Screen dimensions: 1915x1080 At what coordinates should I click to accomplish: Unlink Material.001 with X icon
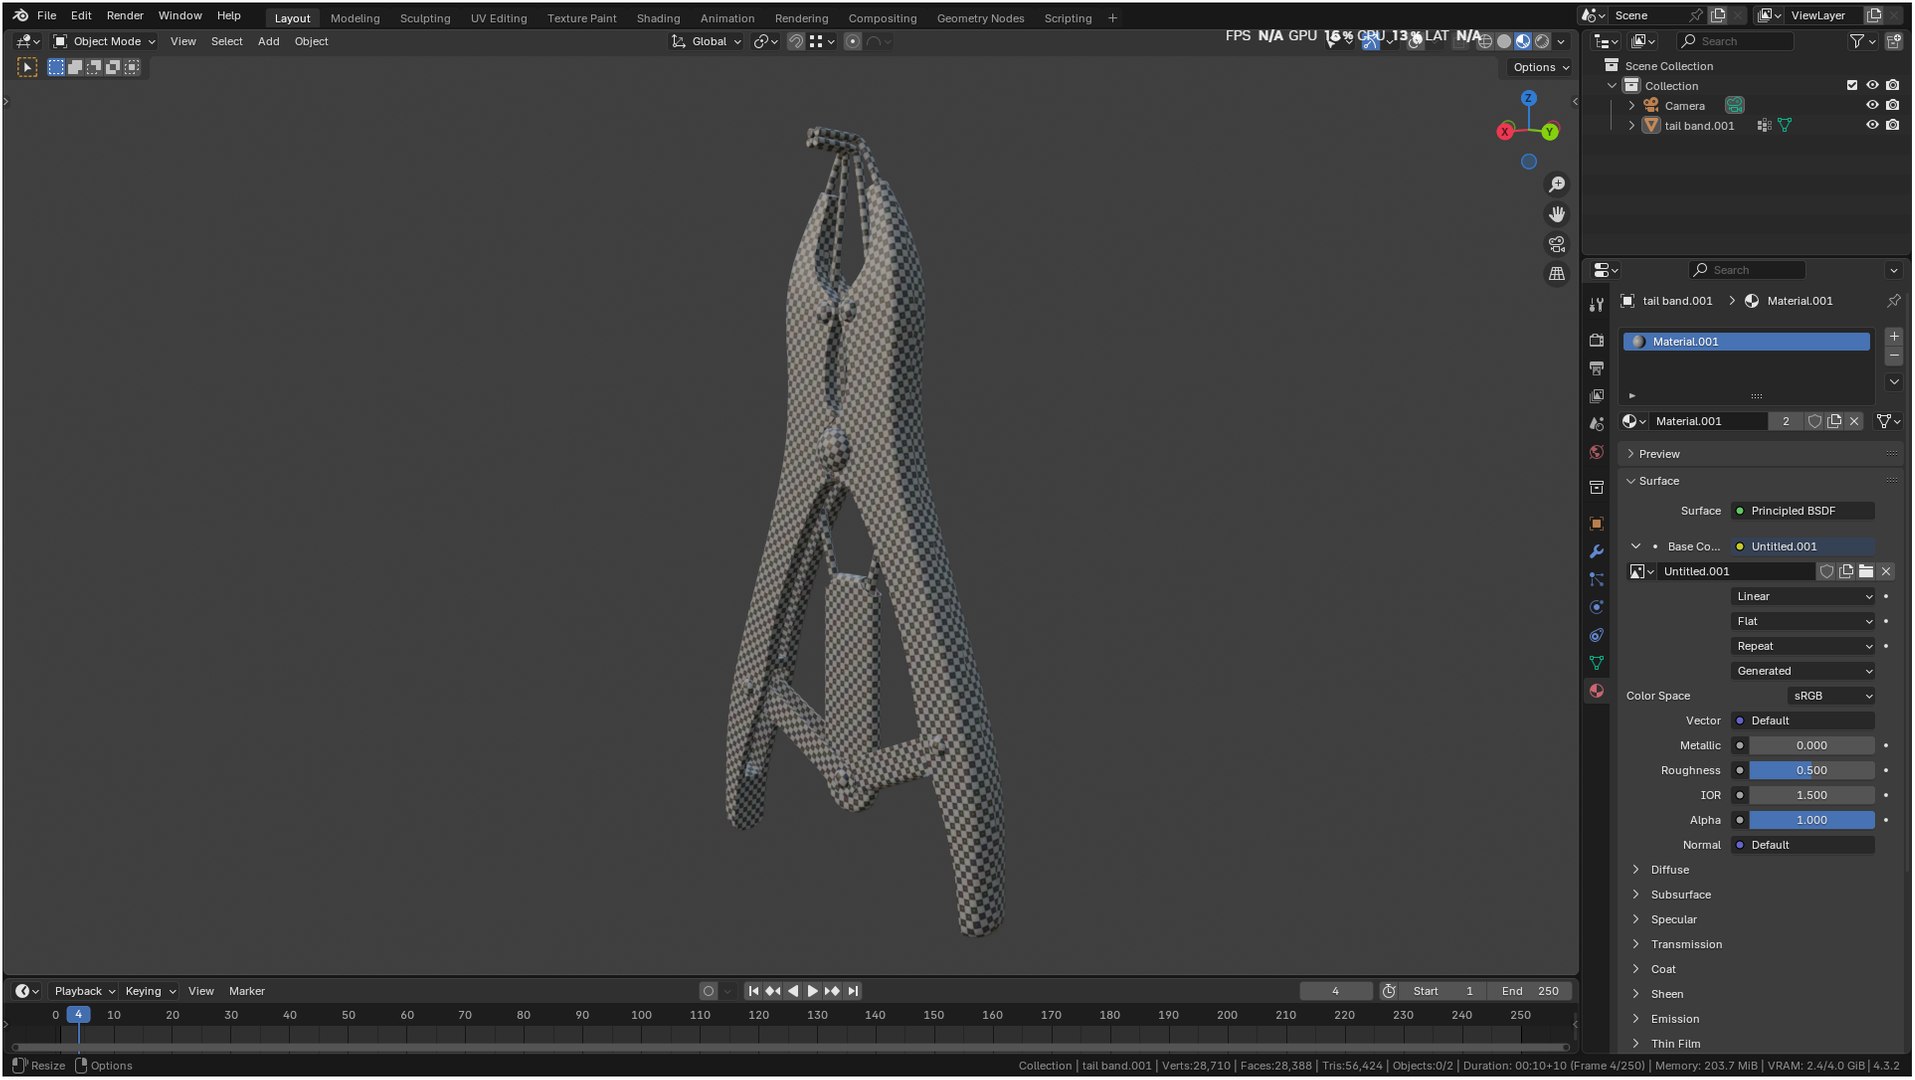(1855, 422)
